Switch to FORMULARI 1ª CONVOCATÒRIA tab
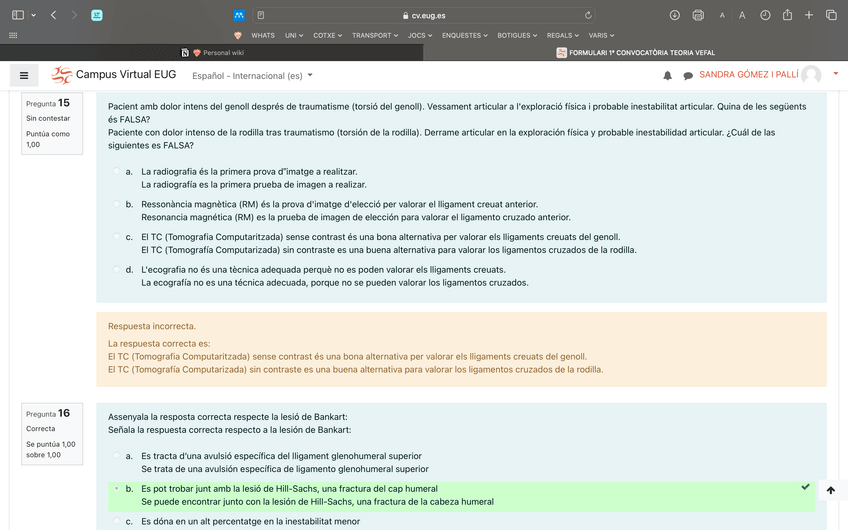The width and height of the screenshot is (848, 530). (635, 53)
